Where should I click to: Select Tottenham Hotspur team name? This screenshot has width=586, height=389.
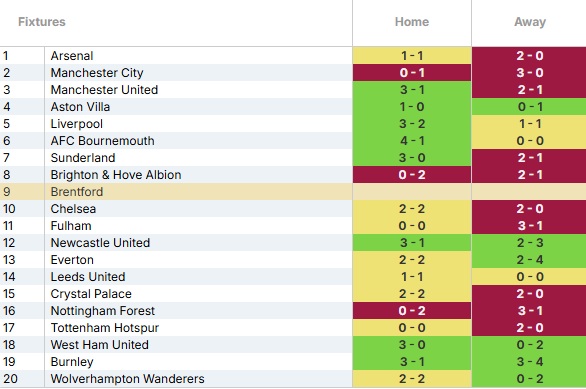pyautogui.click(x=105, y=328)
